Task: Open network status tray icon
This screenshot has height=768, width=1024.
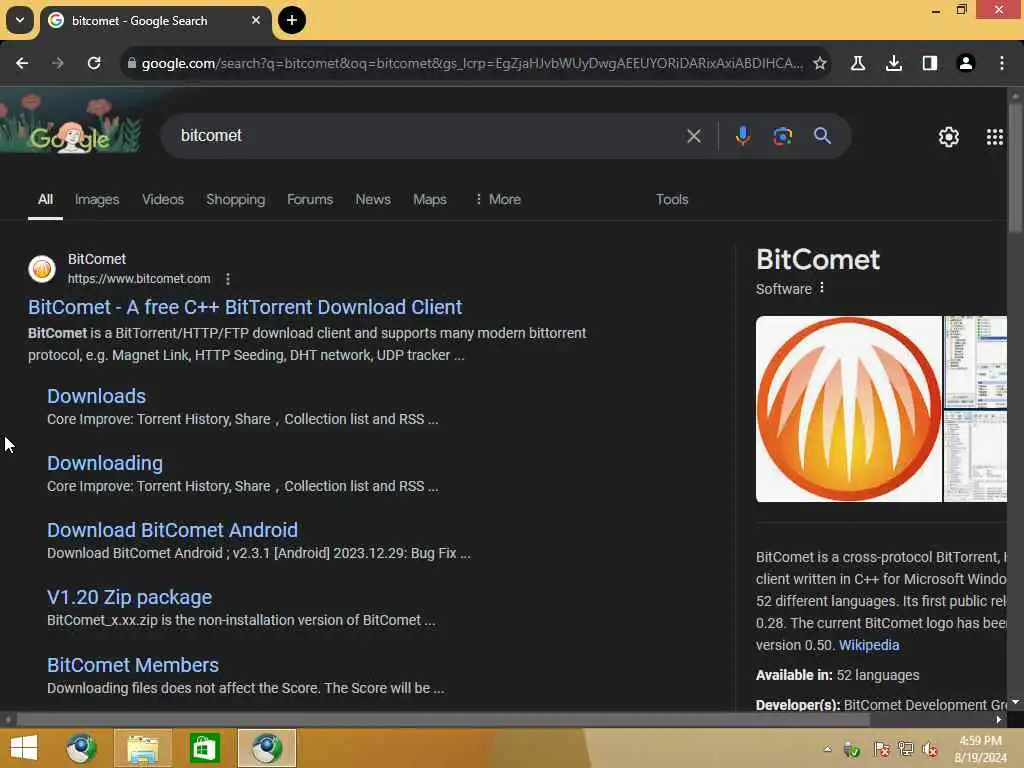Action: [905, 749]
